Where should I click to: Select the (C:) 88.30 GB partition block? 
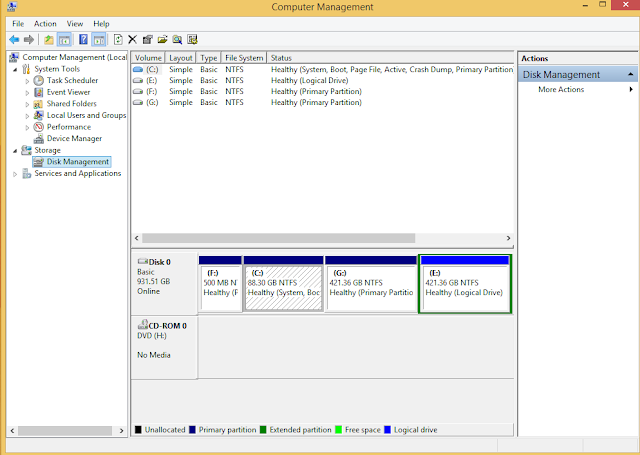pyautogui.click(x=283, y=284)
